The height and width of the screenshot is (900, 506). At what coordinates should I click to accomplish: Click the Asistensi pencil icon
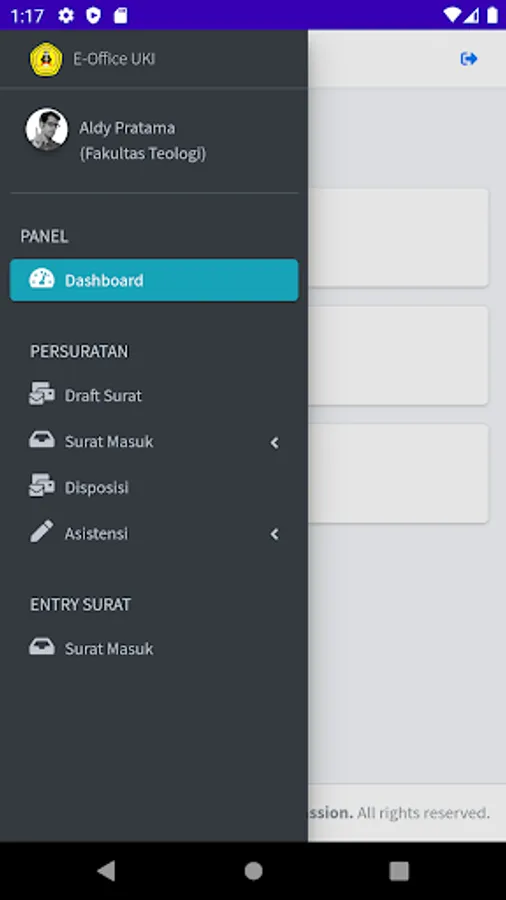41,532
